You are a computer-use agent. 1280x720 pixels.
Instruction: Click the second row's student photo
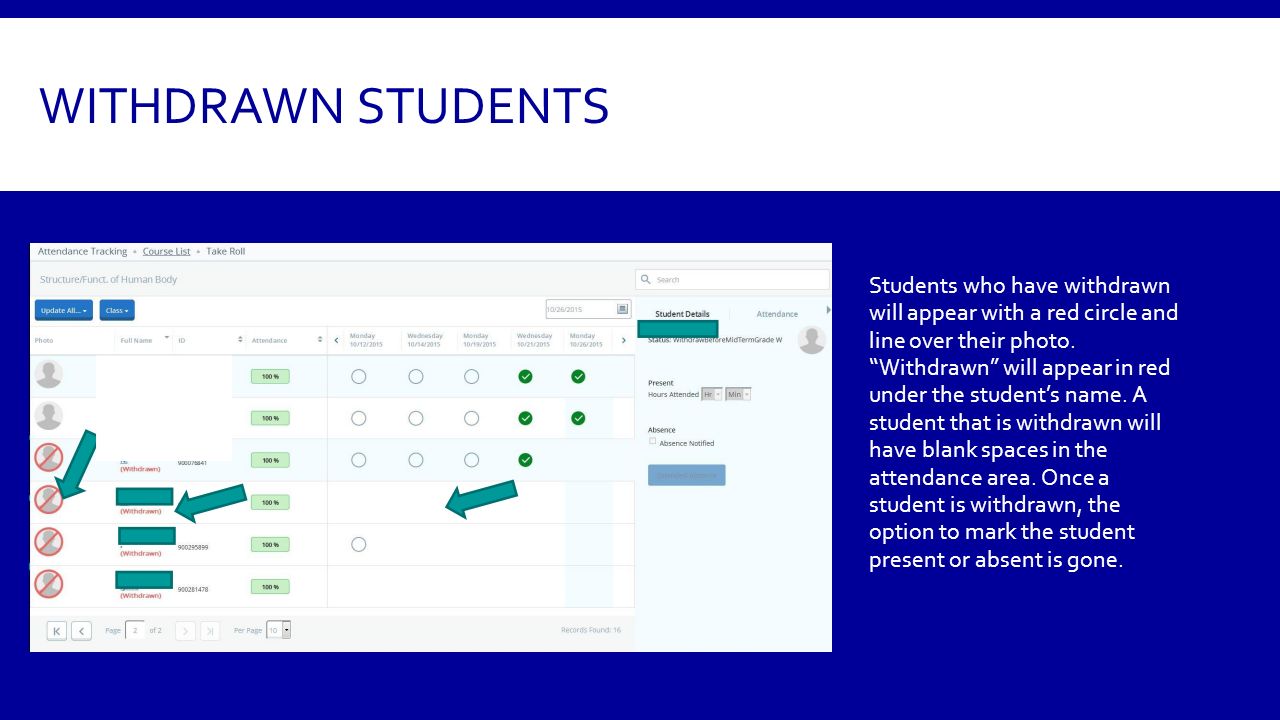pos(49,416)
